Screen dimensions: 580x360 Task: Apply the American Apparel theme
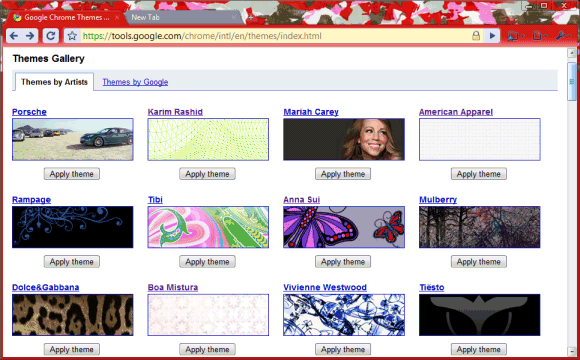tap(479, 174)
